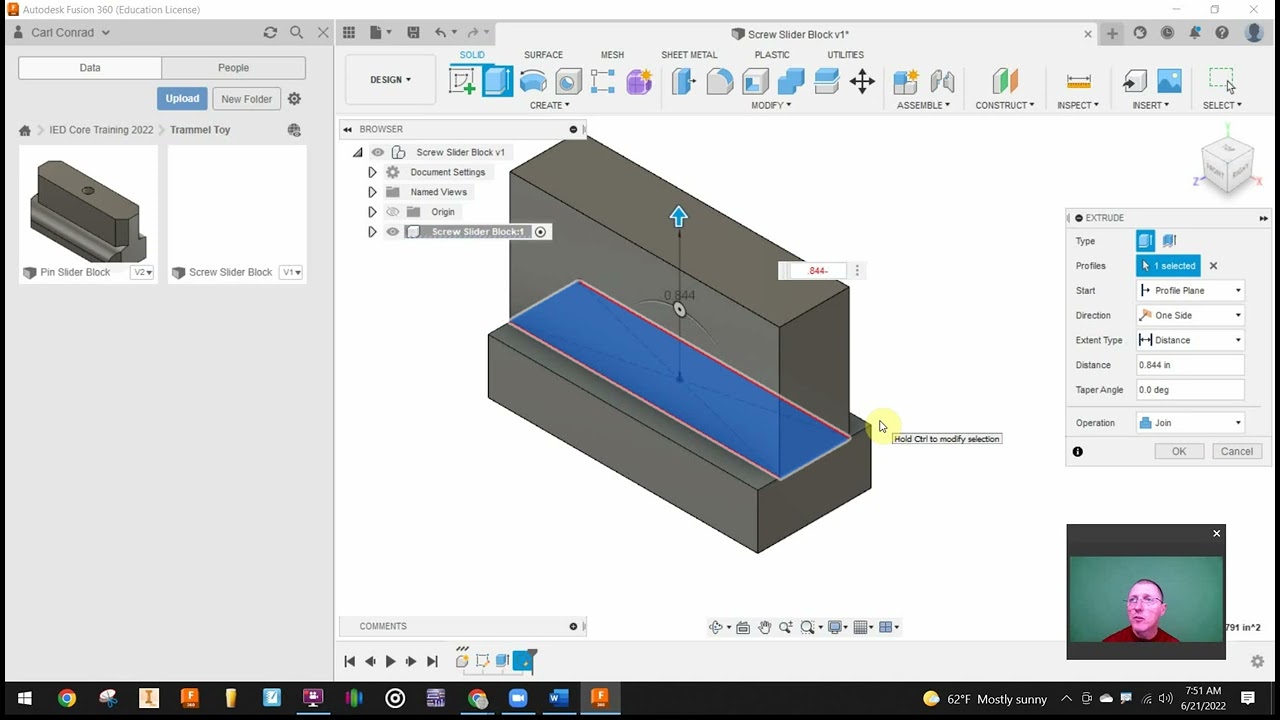Switch to the UTILITIES tab
The height and width of the screenshot is (720, 1280).
pyautogui.click(x=845, y=55)
